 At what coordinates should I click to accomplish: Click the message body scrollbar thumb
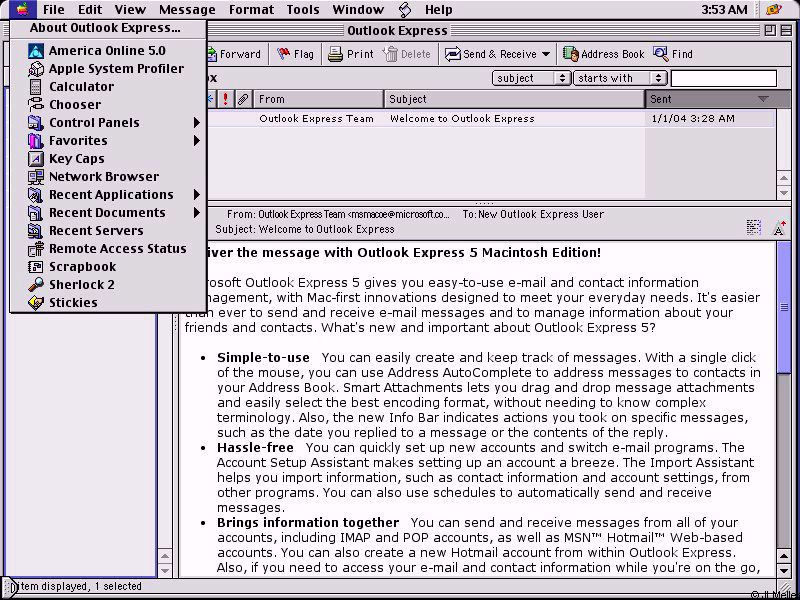click(x=784, y=307)
